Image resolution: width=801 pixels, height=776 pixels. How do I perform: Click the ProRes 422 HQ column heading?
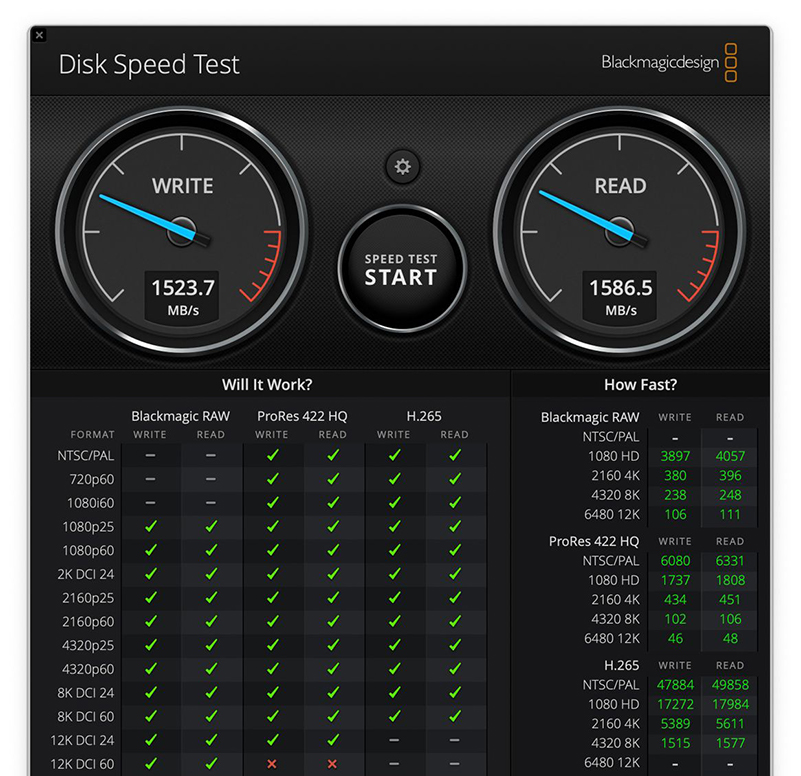coord(302,416)
